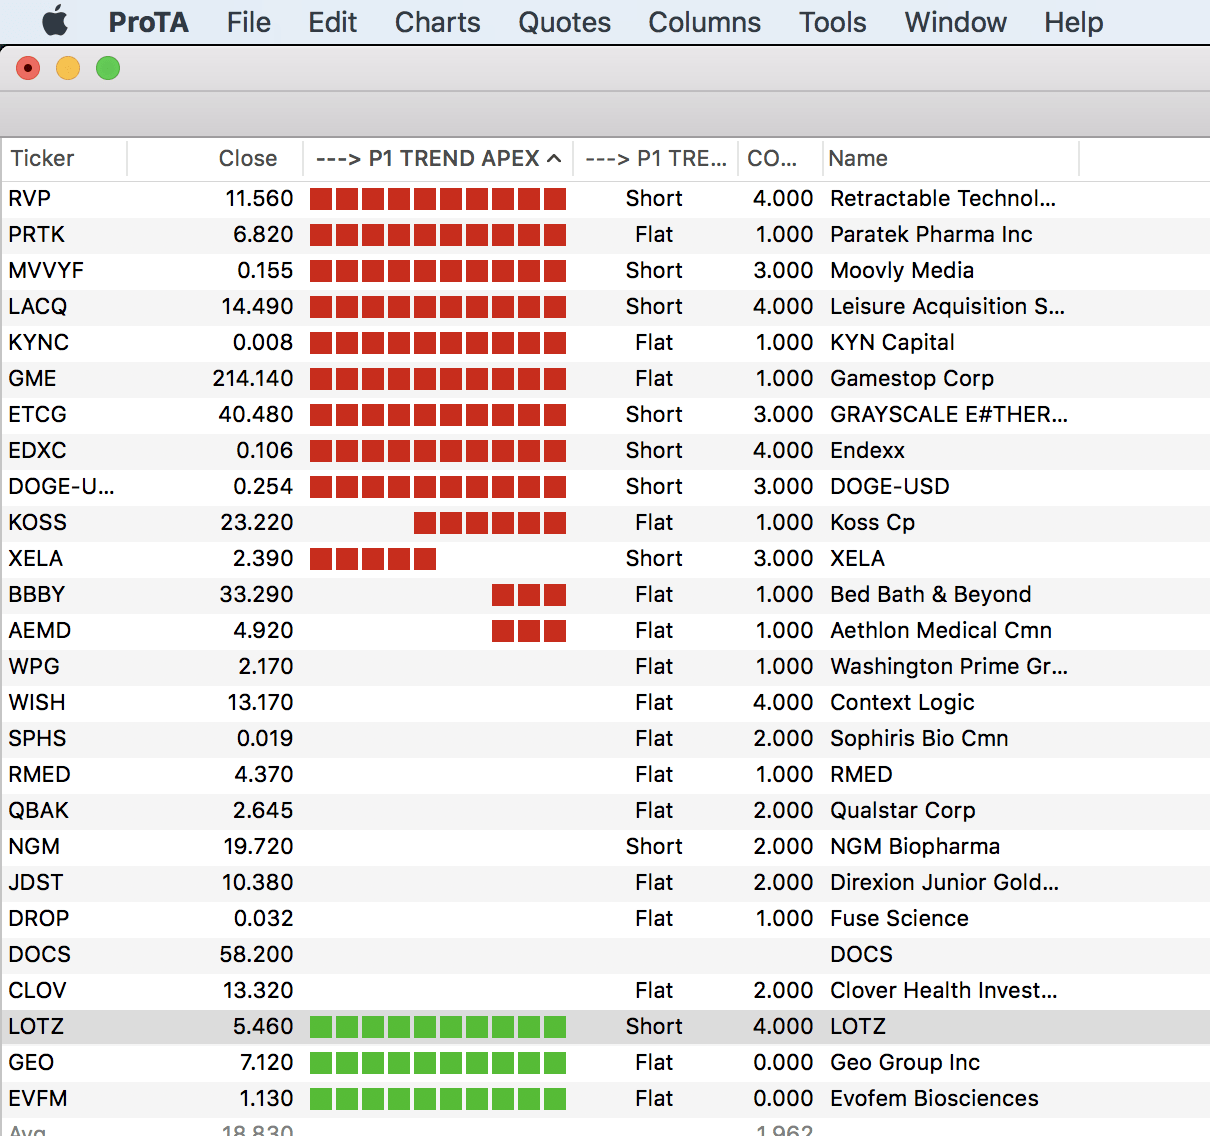Select the AEMD ticker cell
The height and width of the screenshot is (1136, 1210).
40,630
